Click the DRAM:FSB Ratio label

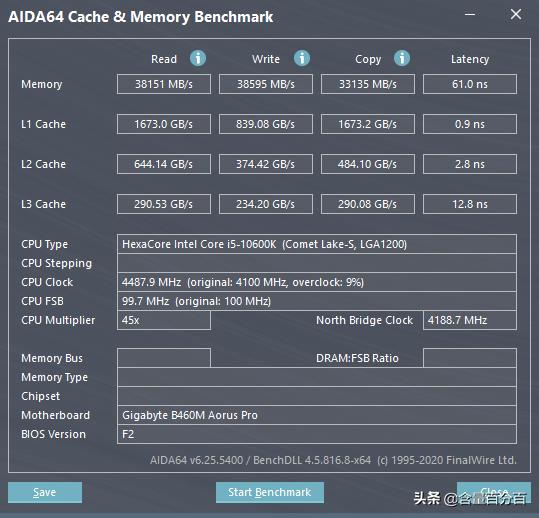357,358
